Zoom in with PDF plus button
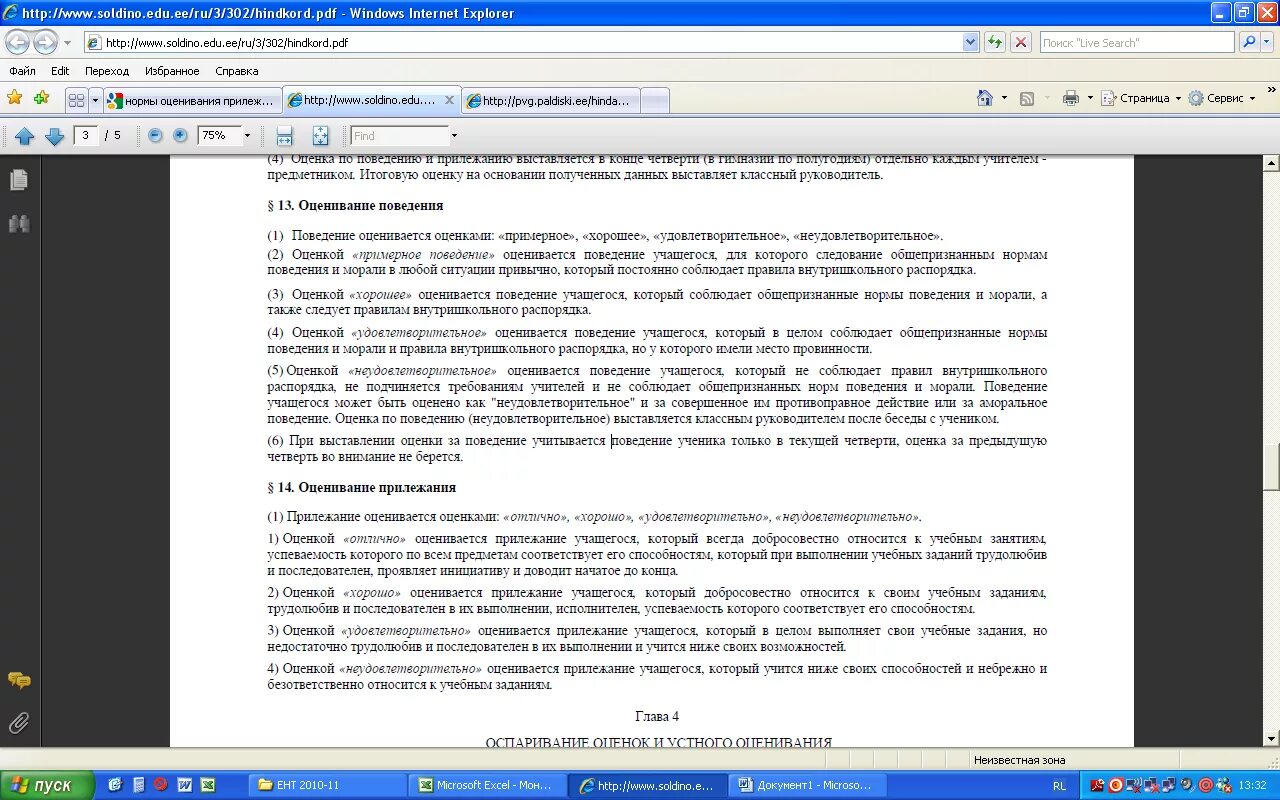This screenshot has height=800, width=1280. point(180,135)
